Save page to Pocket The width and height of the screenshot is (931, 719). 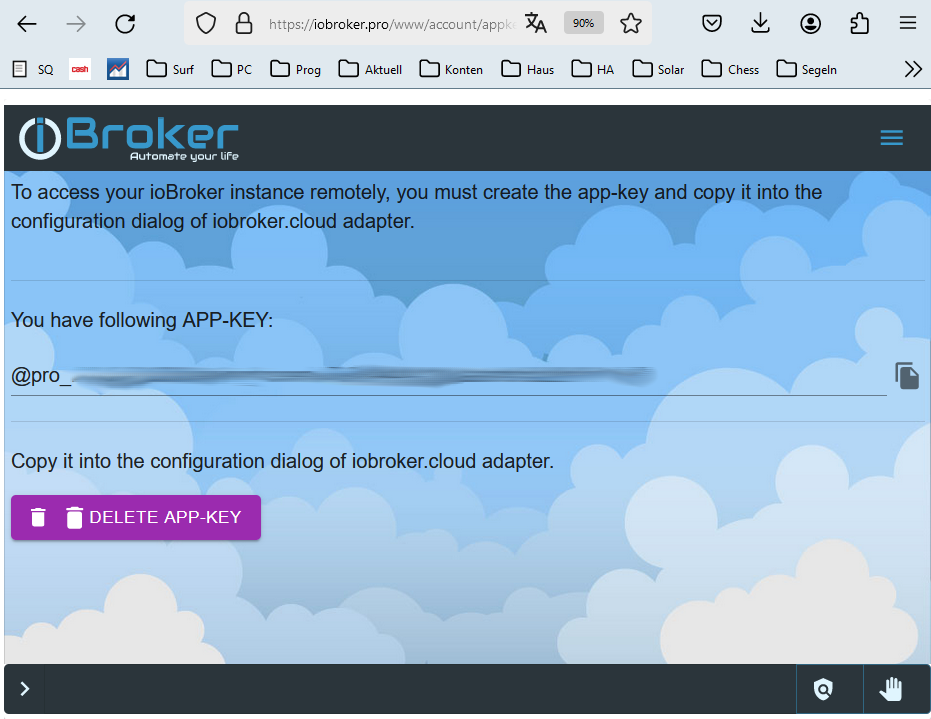click(711, 24)
